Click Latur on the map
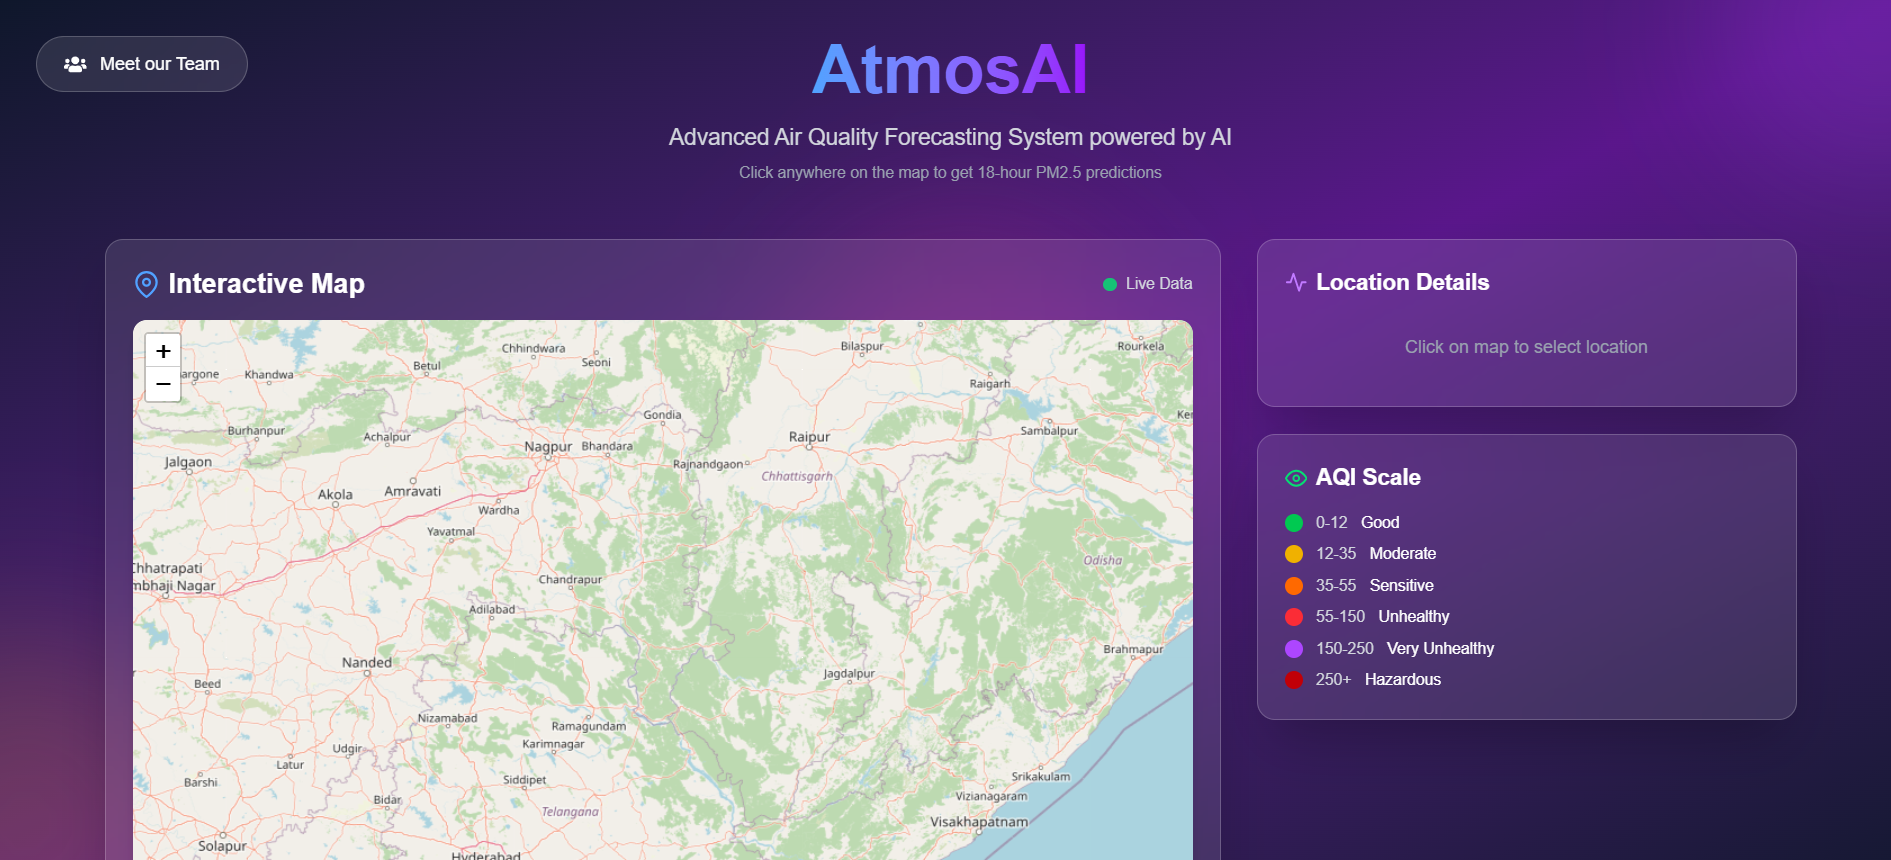 coord(290,765)
